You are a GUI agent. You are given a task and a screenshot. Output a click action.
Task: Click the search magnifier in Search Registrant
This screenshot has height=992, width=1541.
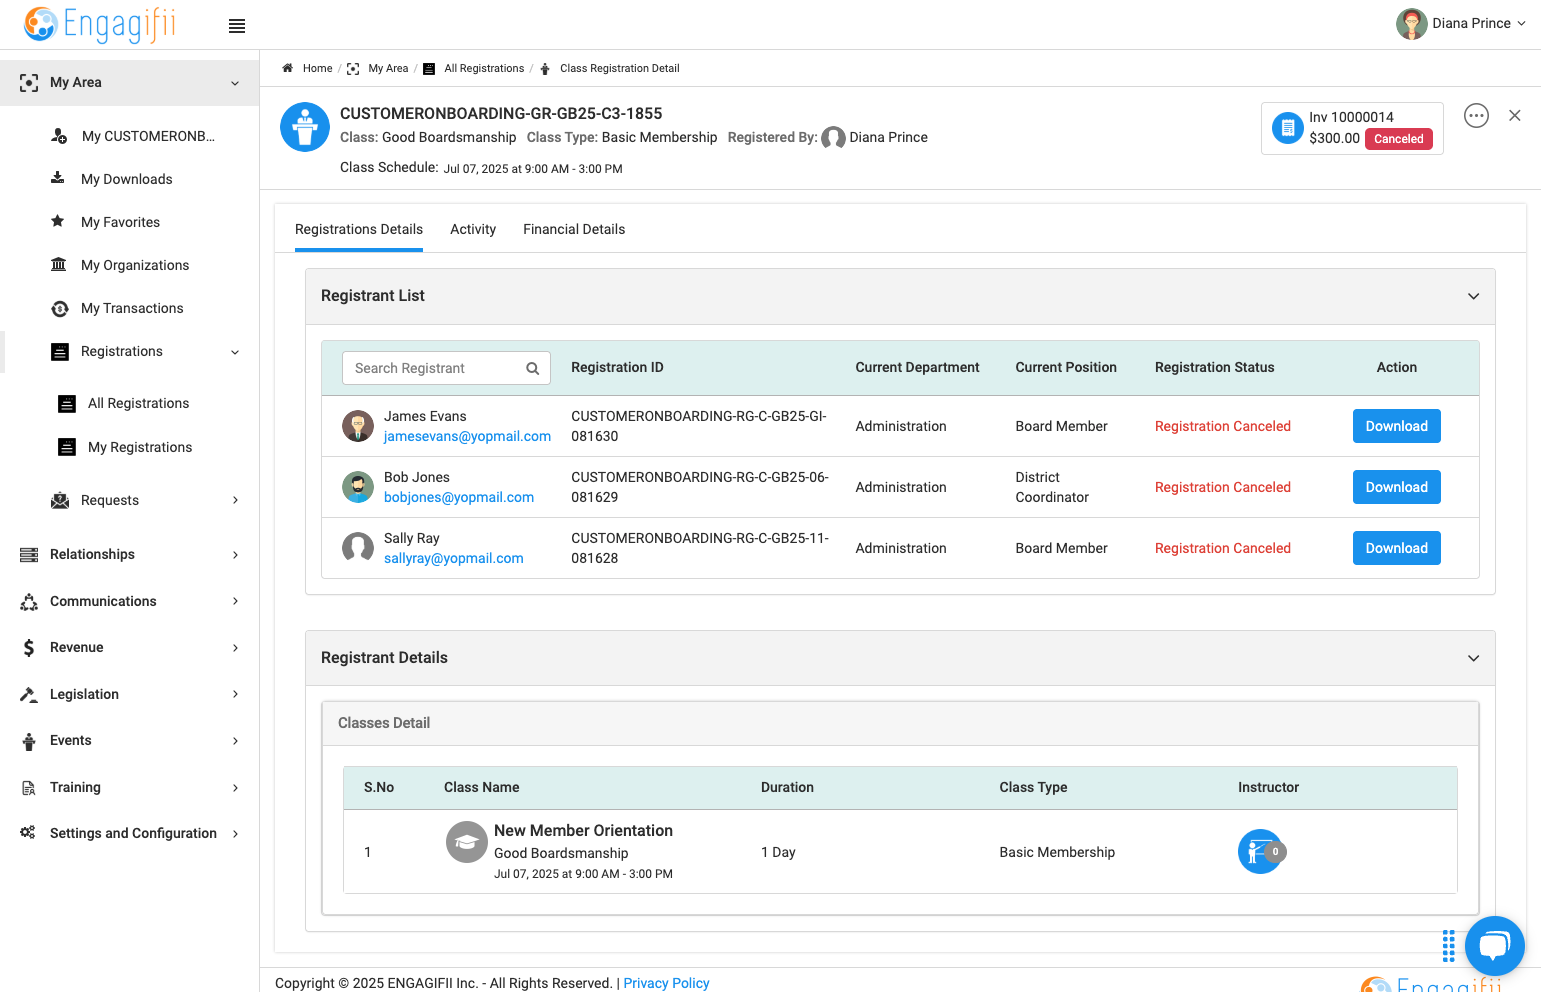point(533,368)
